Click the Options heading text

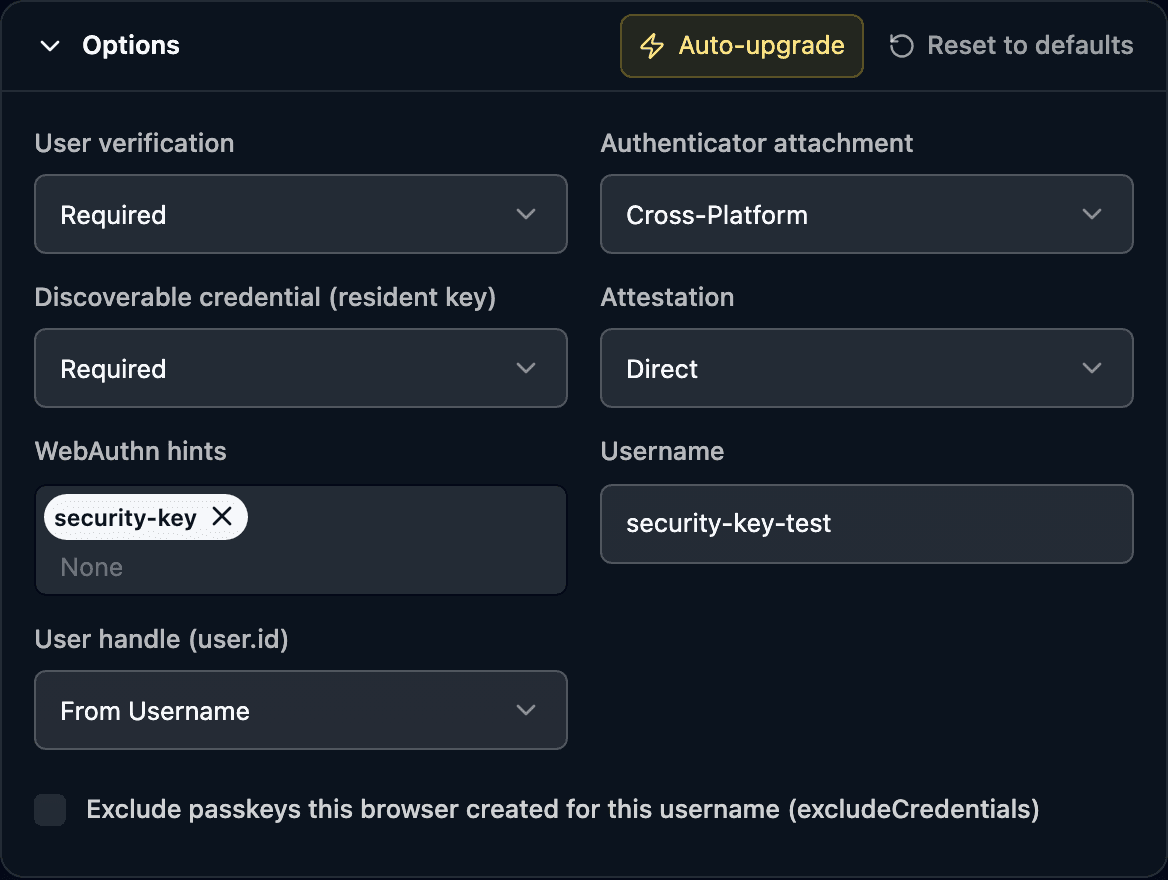pos(131,45)
